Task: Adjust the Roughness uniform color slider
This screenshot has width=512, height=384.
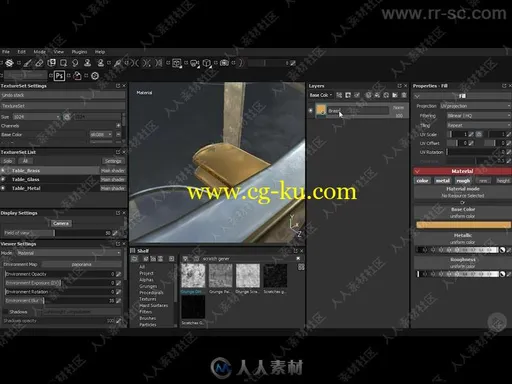Action: 458,274
